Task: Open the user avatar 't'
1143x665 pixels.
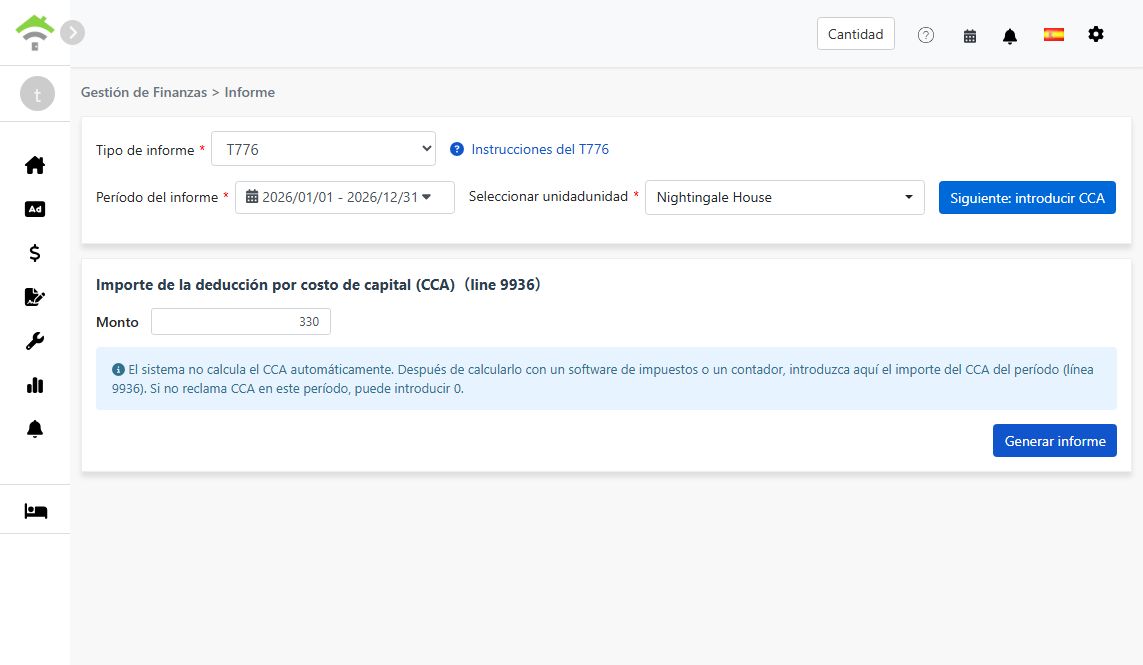Action: (37, 94)
